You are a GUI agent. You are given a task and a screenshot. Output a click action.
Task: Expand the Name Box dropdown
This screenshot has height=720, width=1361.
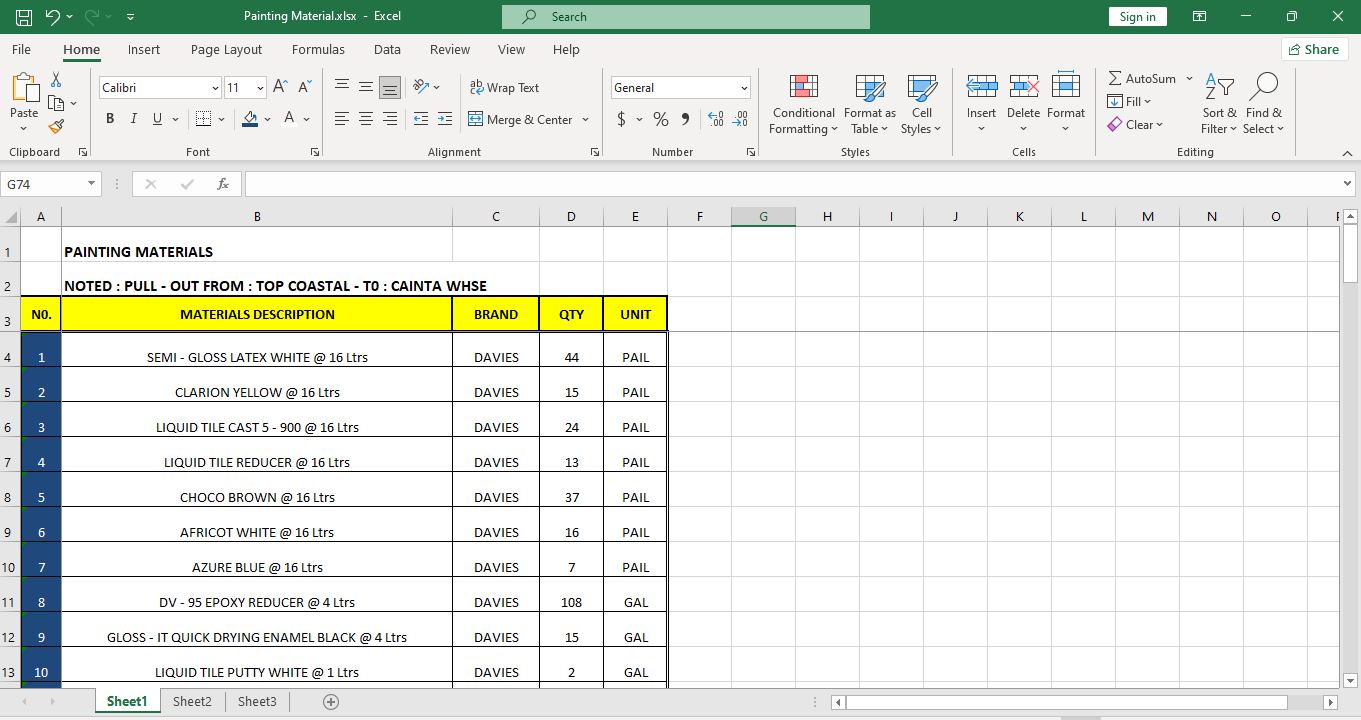92,184
